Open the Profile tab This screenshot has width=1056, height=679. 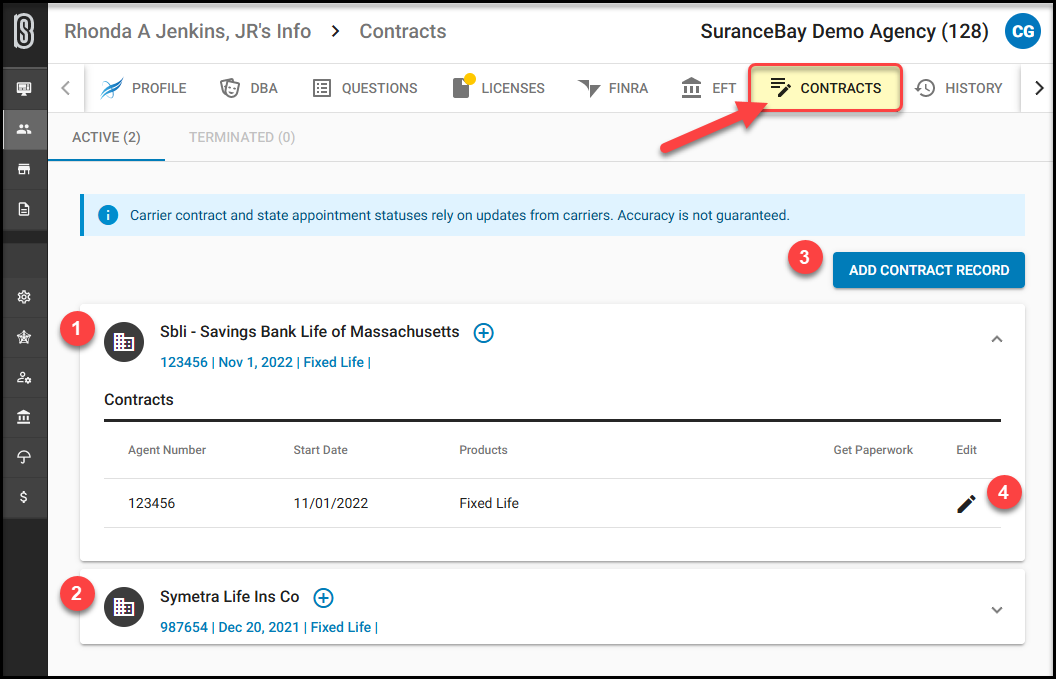[143, 88]
